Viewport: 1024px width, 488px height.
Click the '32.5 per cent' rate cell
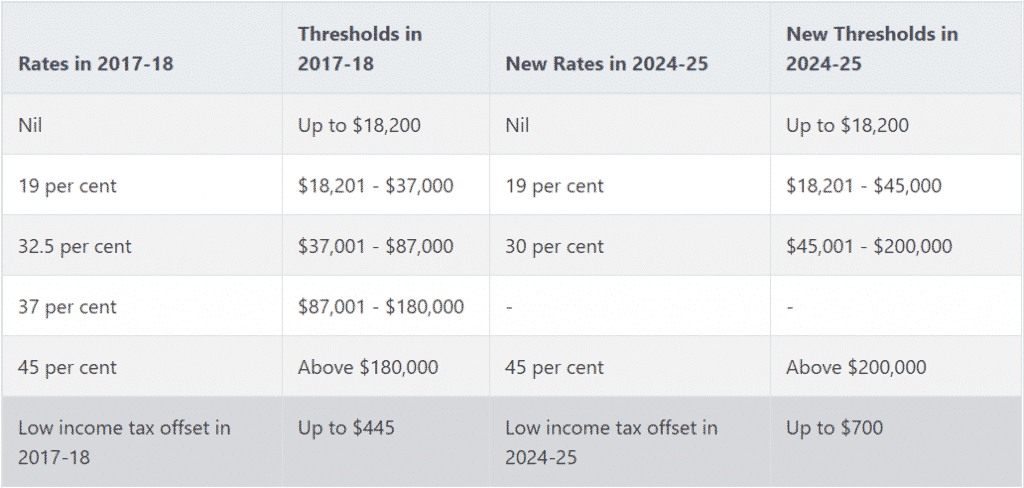pos(74,246)
